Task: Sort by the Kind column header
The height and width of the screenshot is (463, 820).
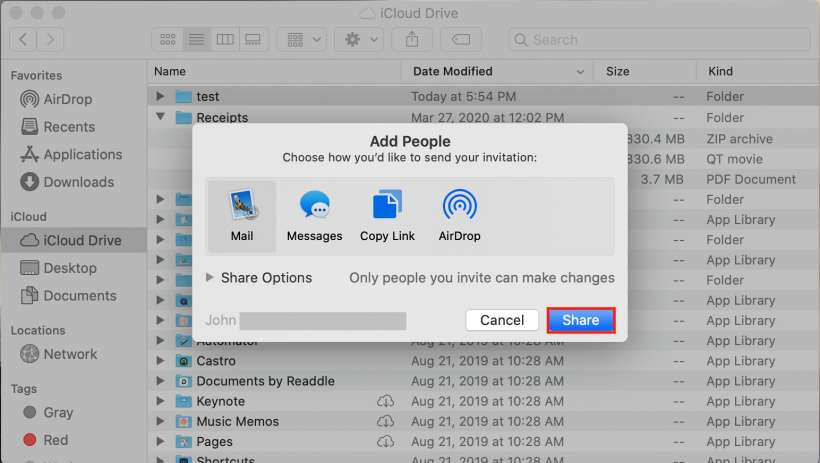Action: tap(757, 71)
